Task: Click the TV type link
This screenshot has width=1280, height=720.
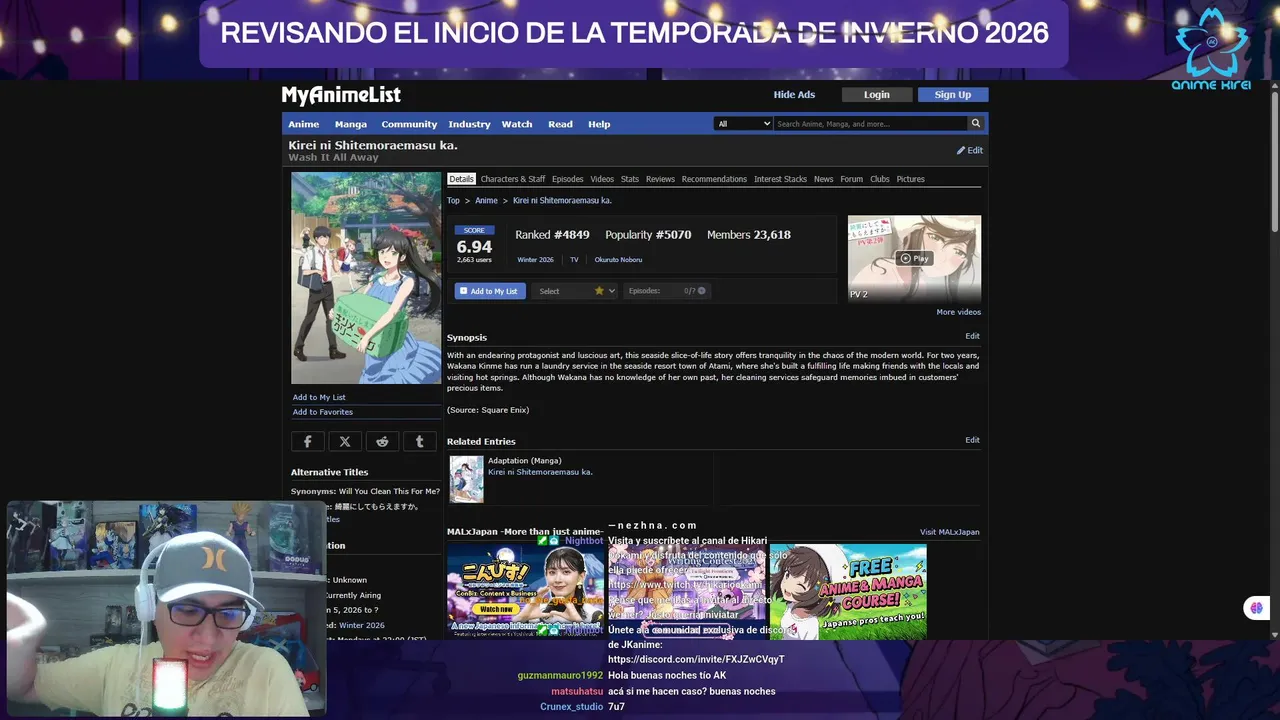Action: [574, 260]
